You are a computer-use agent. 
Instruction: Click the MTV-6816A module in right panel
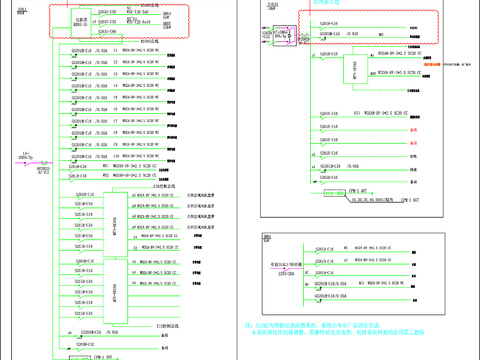coord(355,69)
